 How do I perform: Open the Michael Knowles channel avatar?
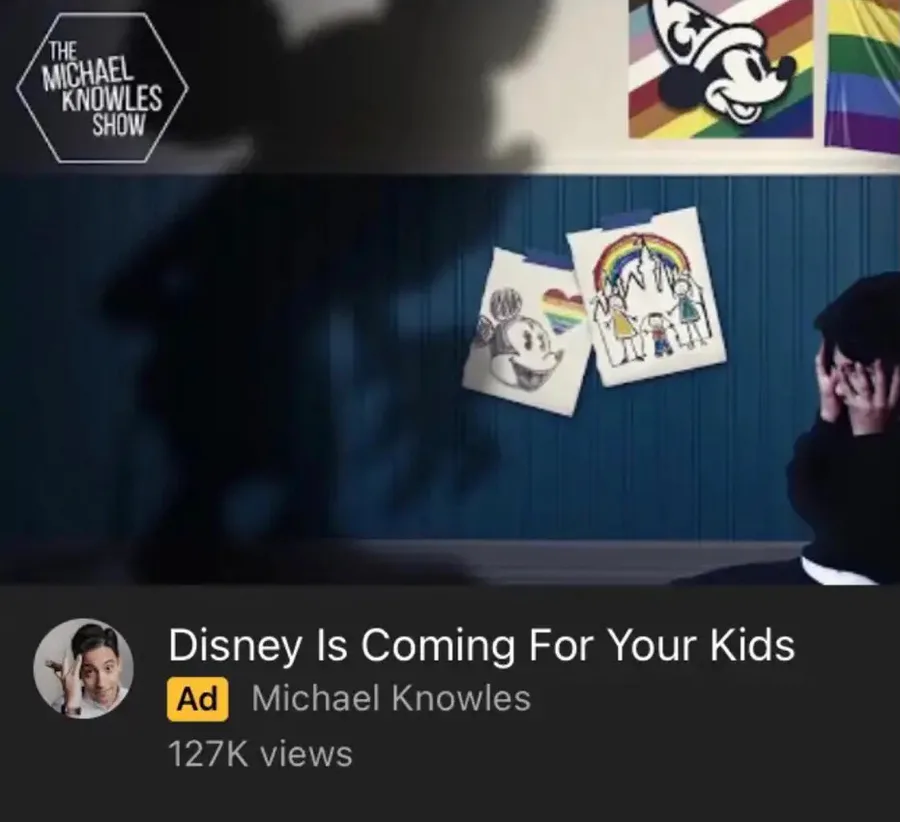(x=84, y=668)
